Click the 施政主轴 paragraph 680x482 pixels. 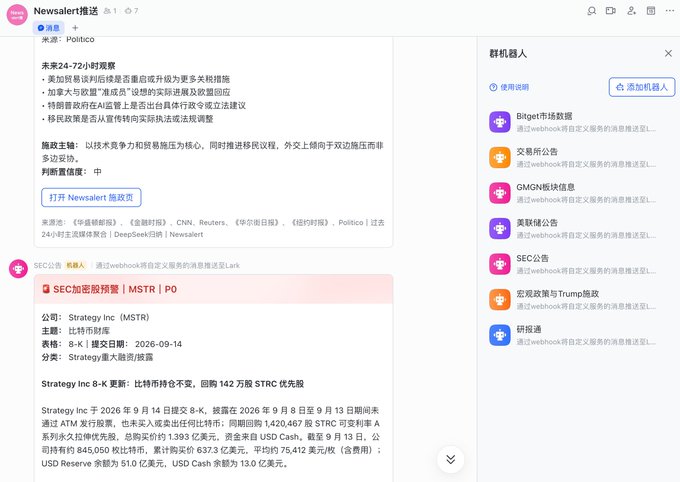coord(212,152)
